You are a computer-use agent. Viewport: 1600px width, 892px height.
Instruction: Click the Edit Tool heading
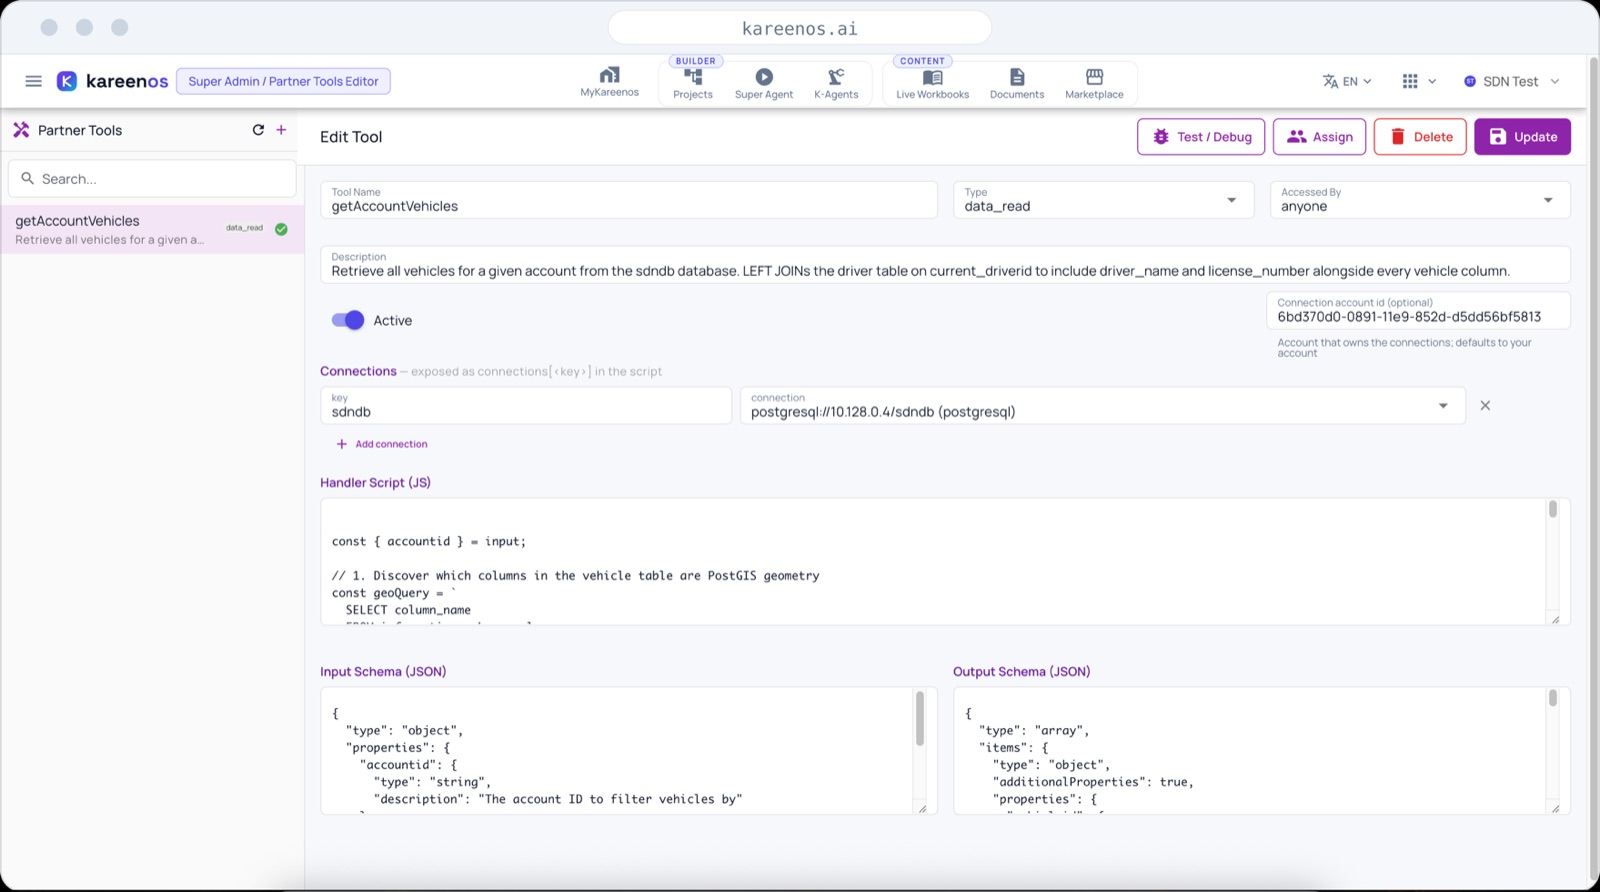coord(351,137)
